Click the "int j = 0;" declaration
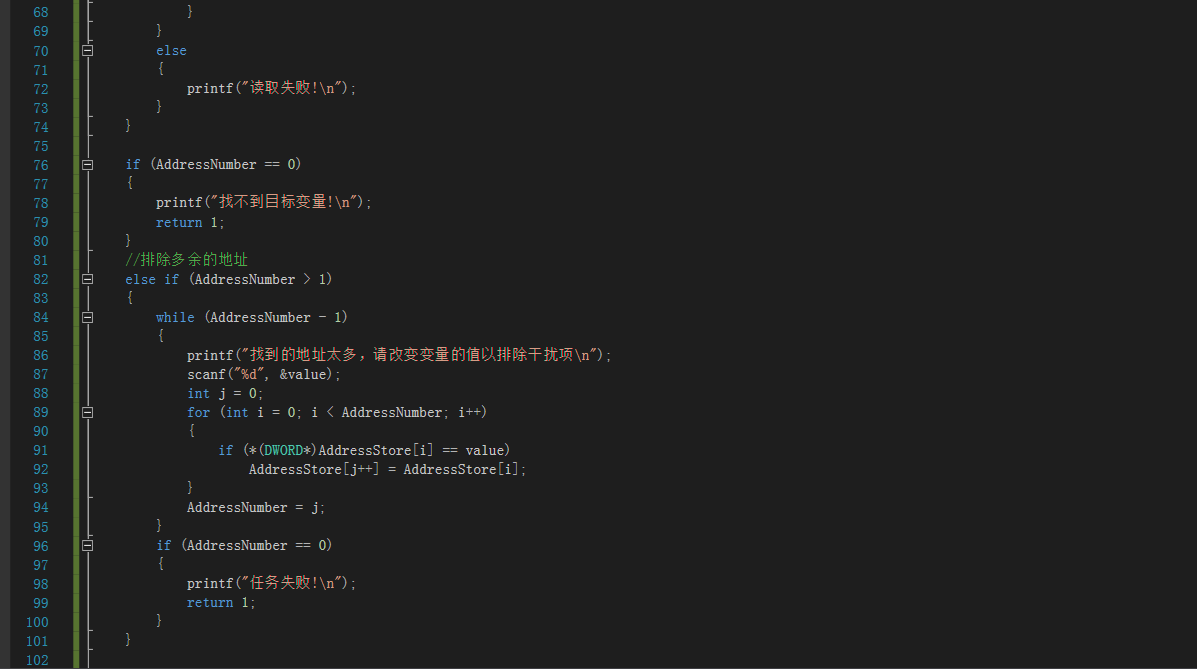This screenshot has width=1197, height=669. pyautogui.click(x=225, y=393)
